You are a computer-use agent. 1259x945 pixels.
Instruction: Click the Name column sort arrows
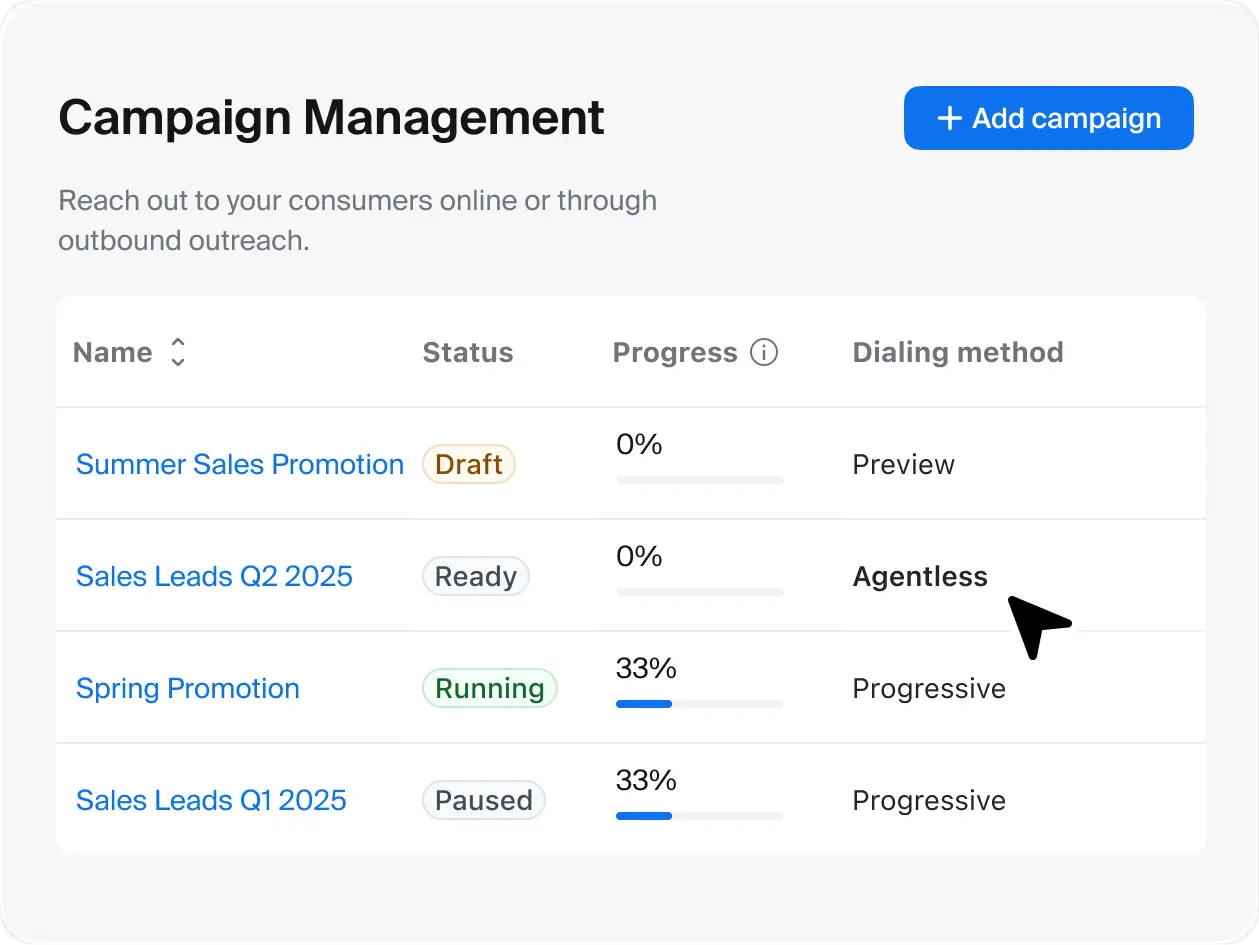[x=178, y=352]
